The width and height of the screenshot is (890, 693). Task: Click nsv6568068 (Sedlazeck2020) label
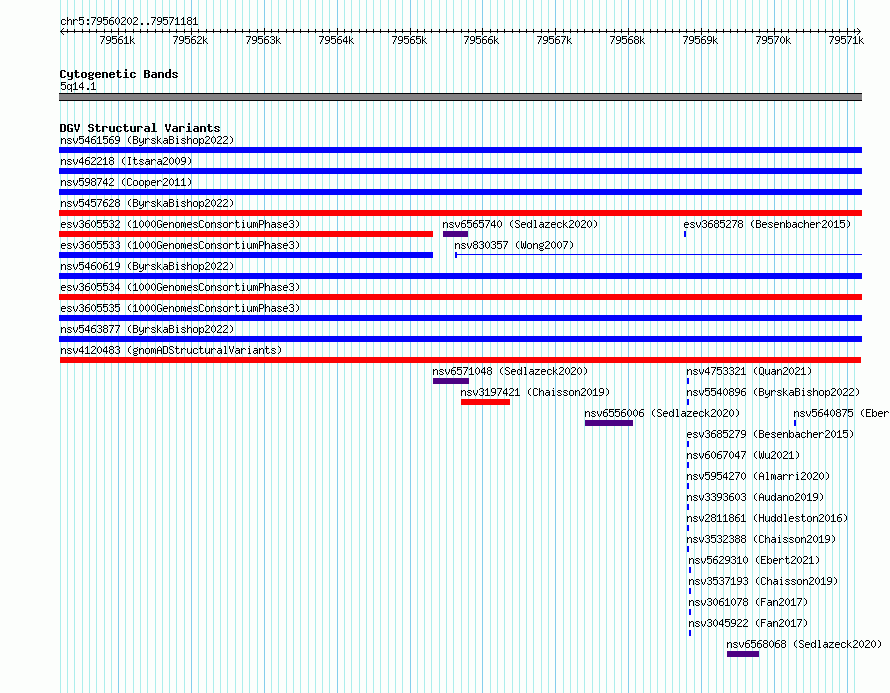click(804, 644)
